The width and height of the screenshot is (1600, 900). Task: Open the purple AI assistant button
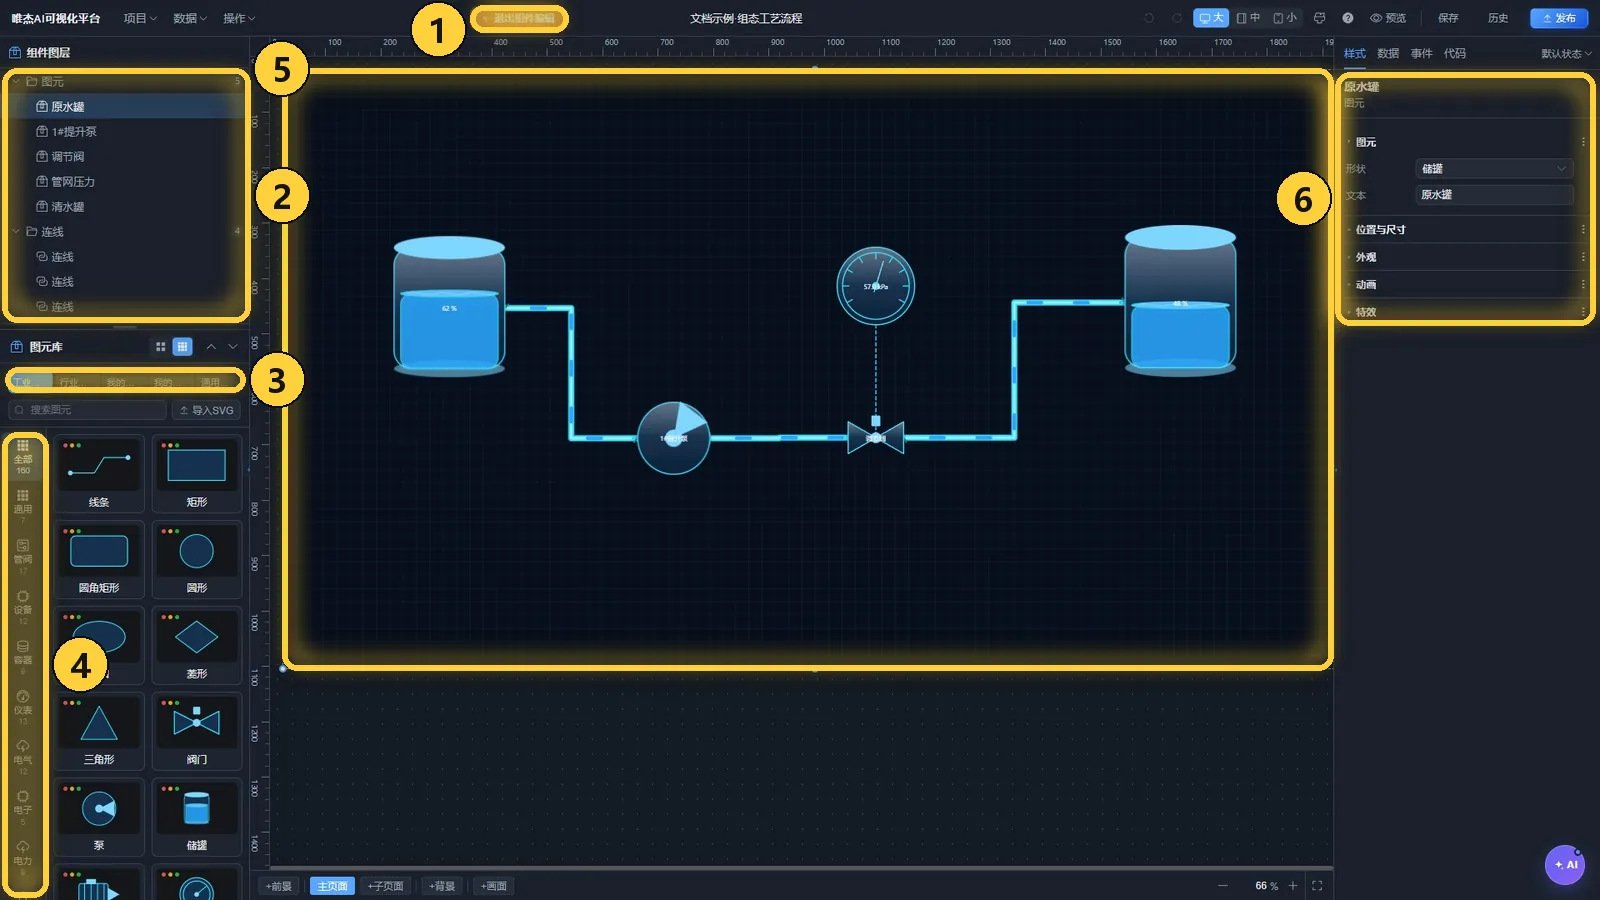(1565, 865)
